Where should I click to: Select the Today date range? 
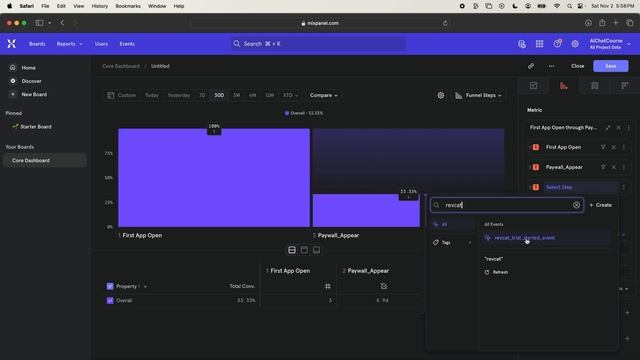point(152,95)
